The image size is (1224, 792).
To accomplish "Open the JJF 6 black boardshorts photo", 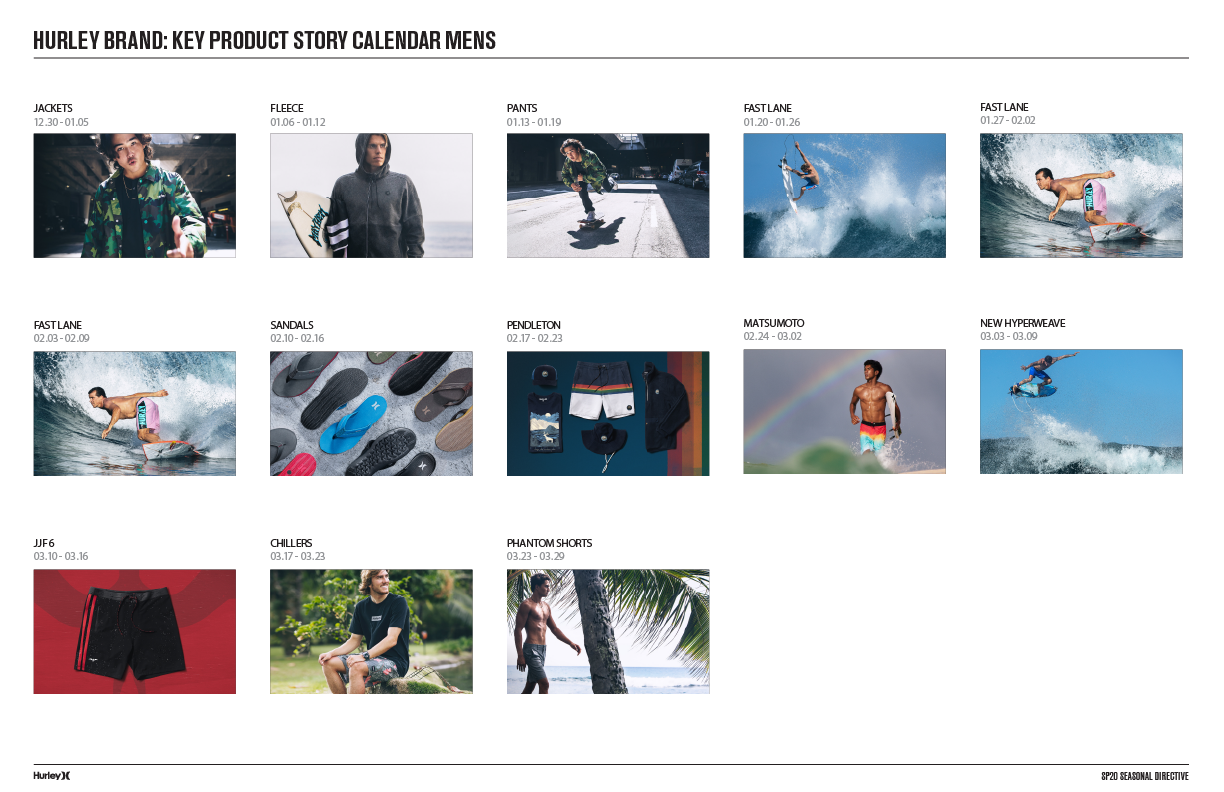I will coord(135,631).
